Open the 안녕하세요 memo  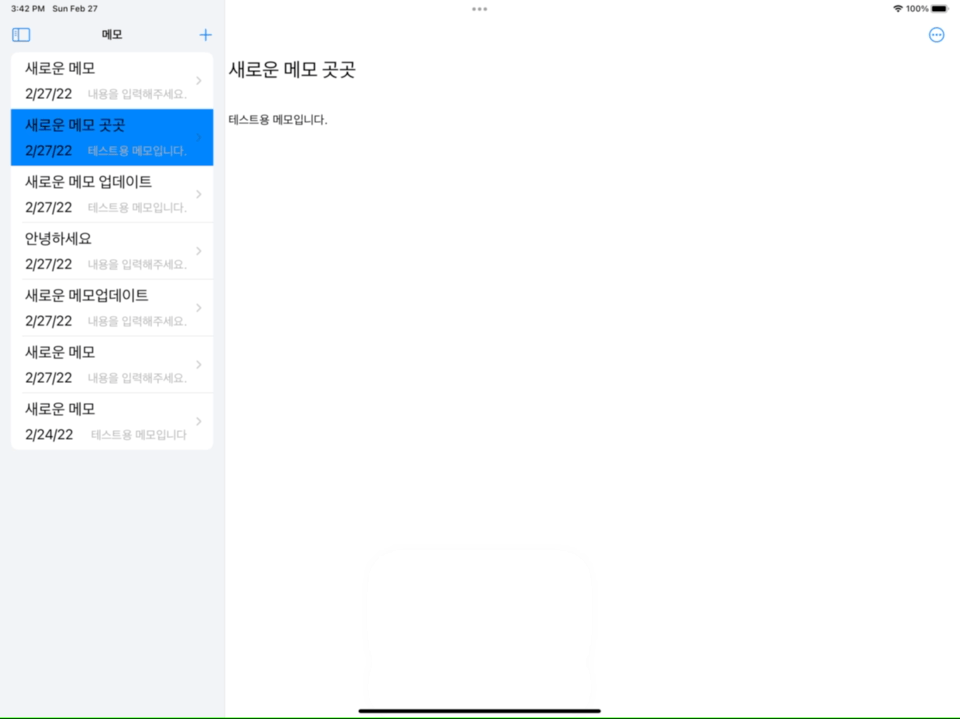point(112,251)
